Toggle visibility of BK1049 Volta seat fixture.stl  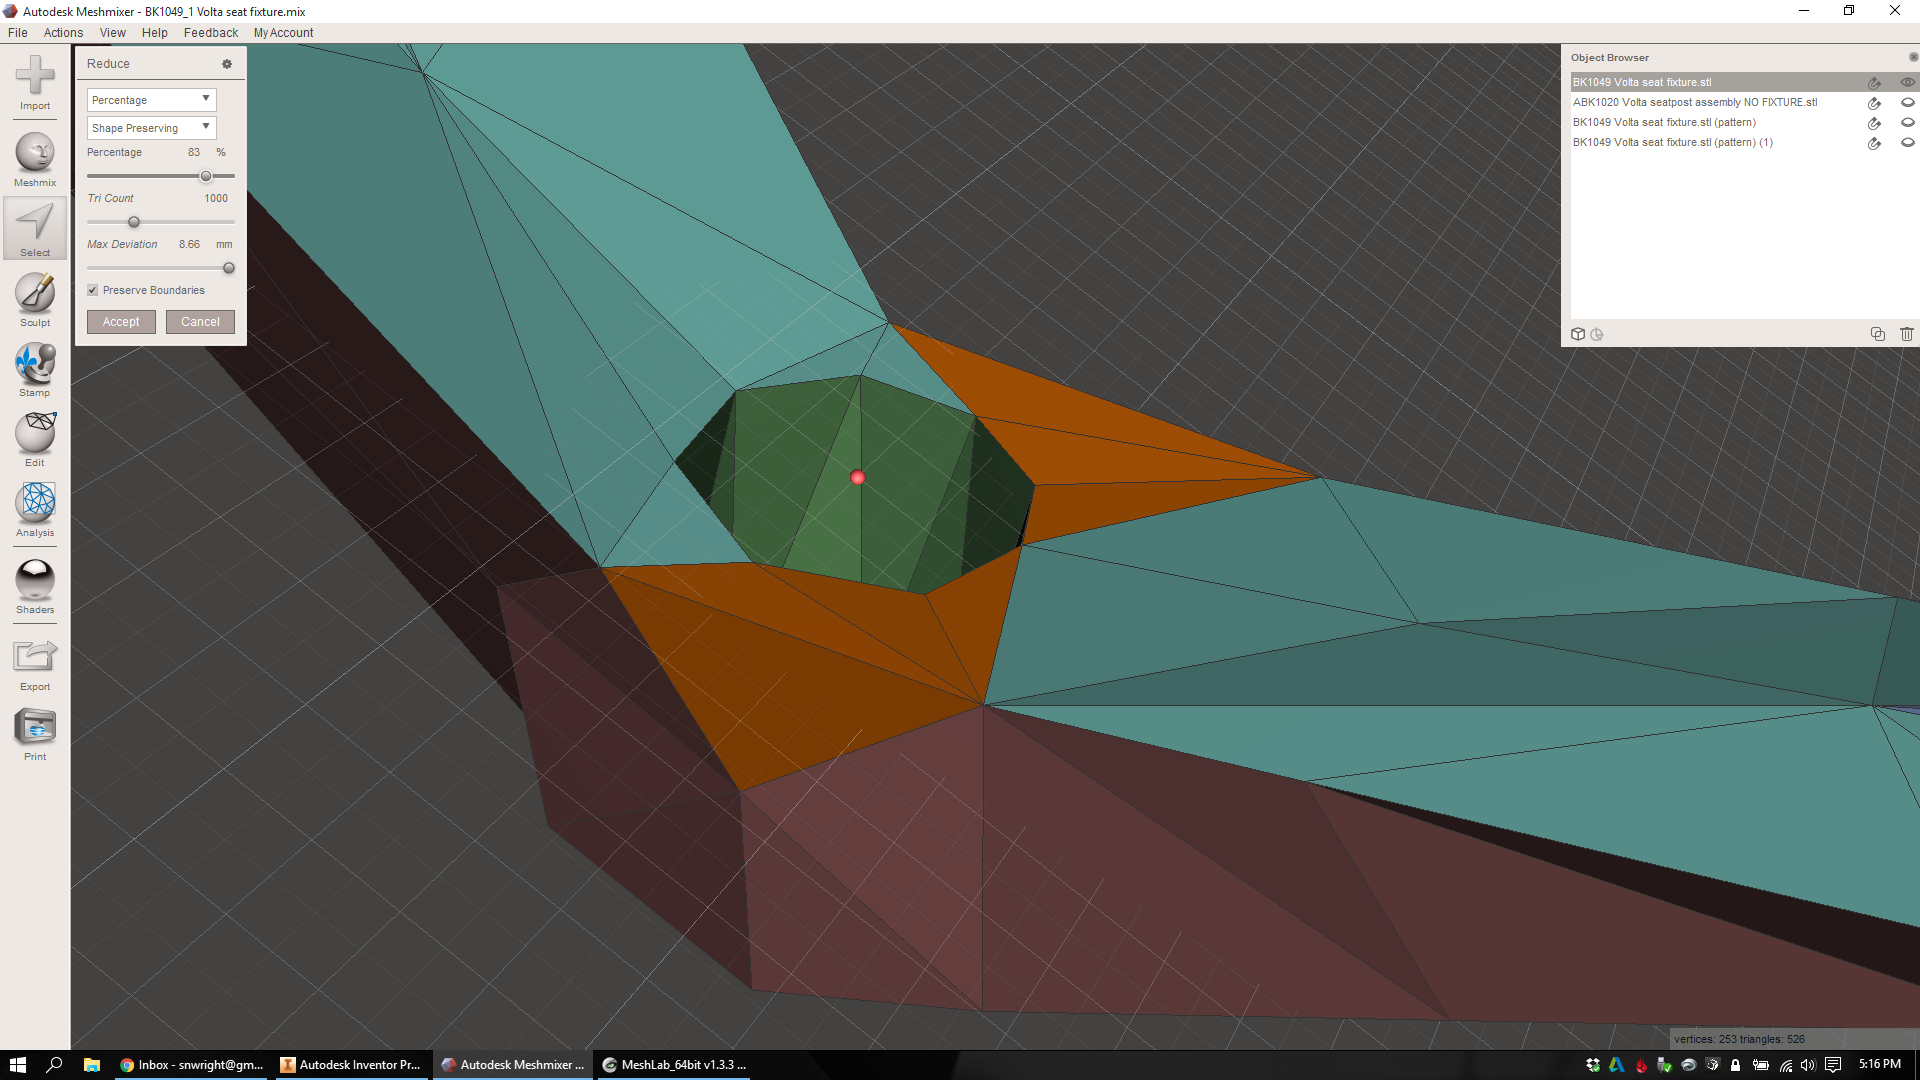pyautogui.click(x=1907, y=83)
